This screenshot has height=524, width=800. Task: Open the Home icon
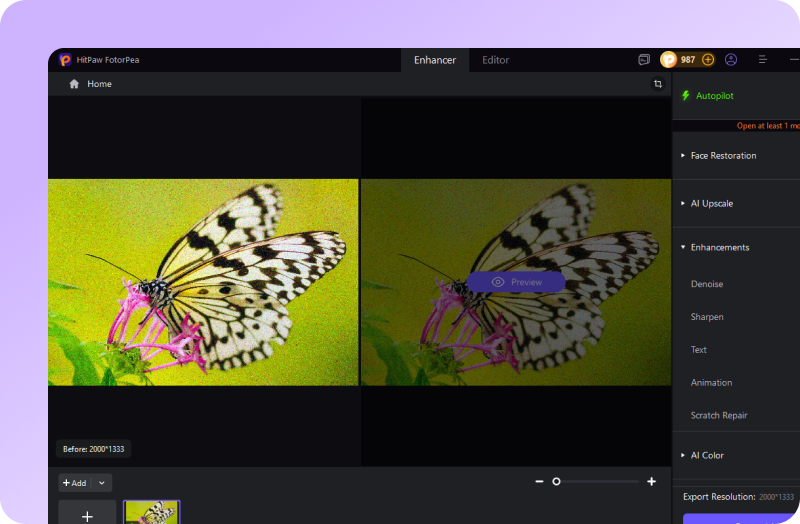pos(74,84)
